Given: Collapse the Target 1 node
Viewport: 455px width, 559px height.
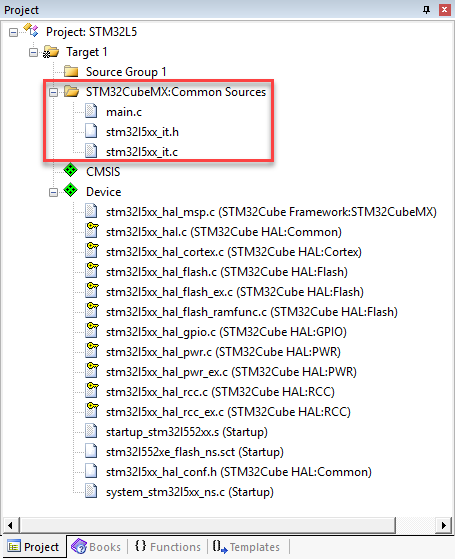Looking at the screenshot, I should click(34, 52).
